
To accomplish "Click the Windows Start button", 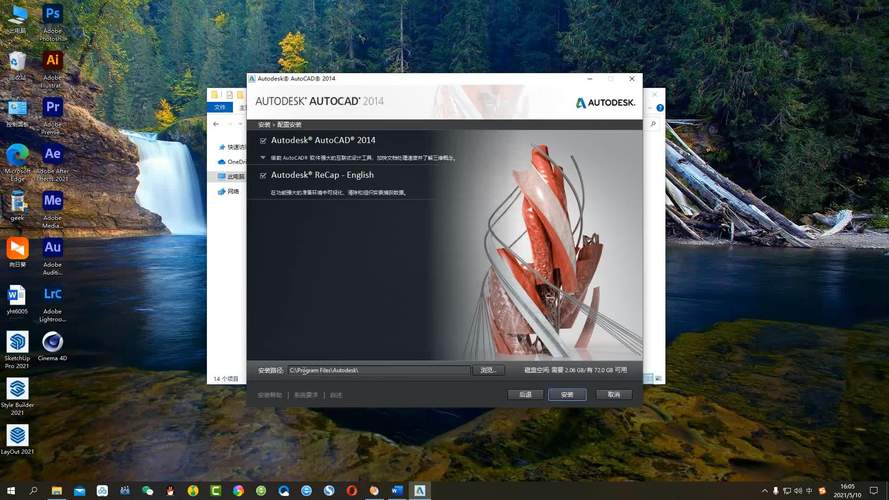I will [x=10, y=491].
